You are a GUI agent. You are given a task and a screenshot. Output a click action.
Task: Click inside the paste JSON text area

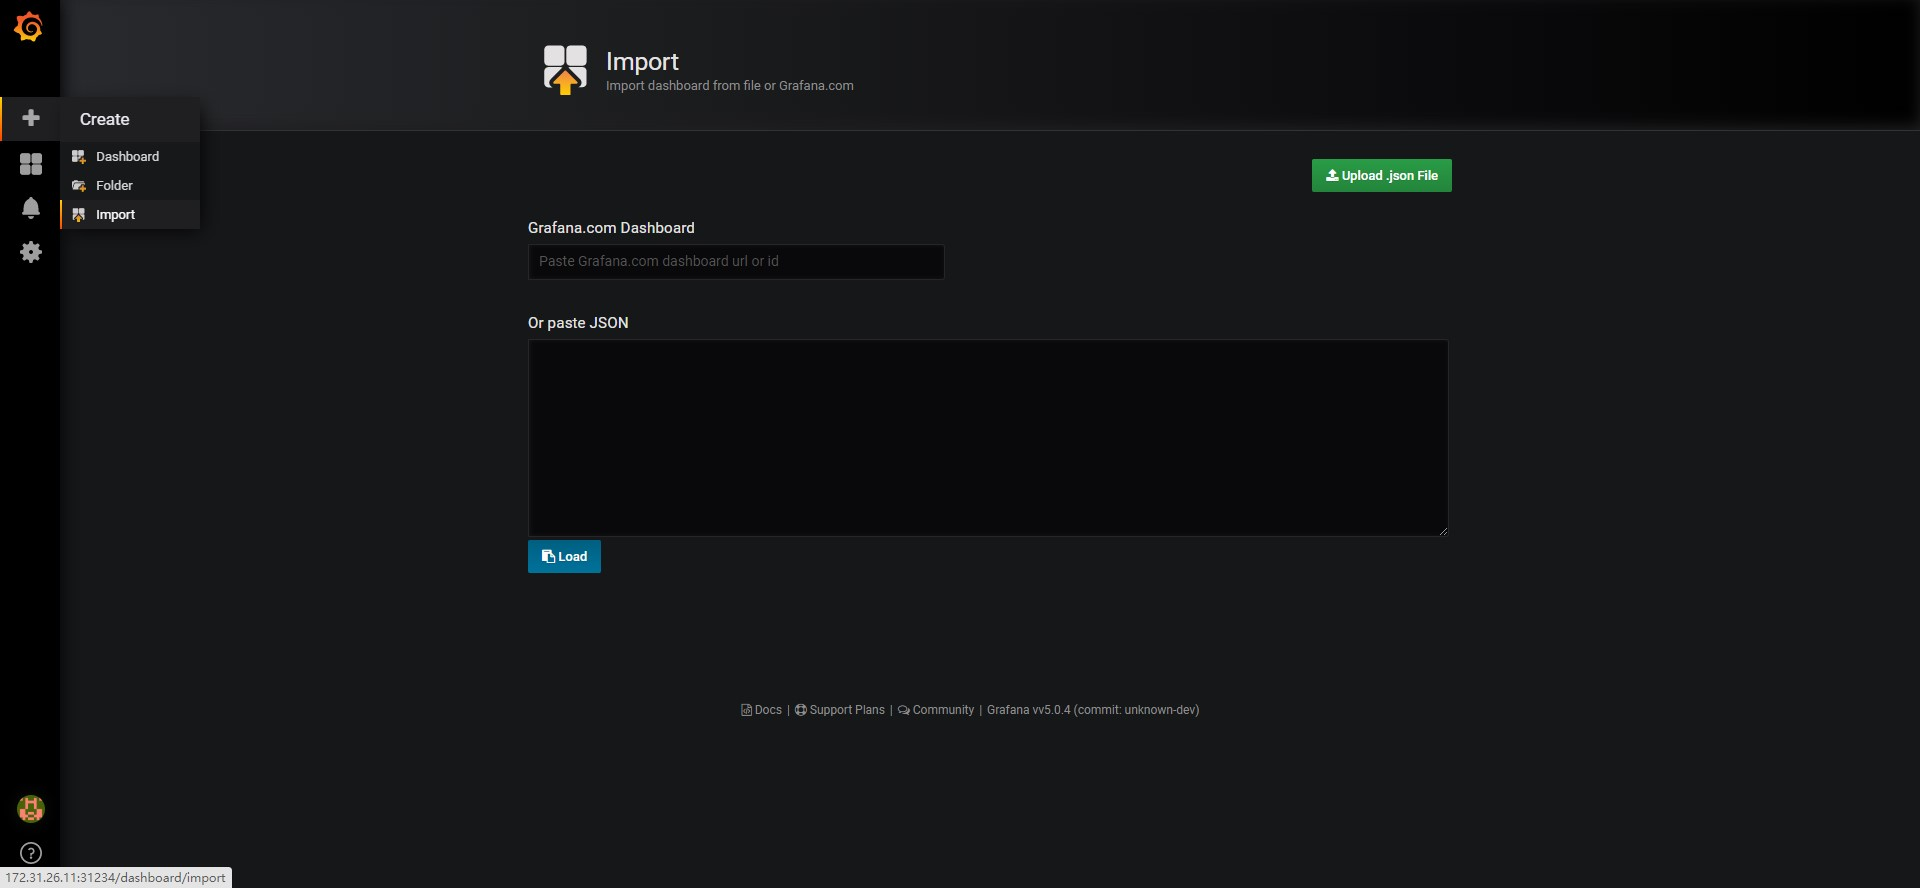coord(988,437)
